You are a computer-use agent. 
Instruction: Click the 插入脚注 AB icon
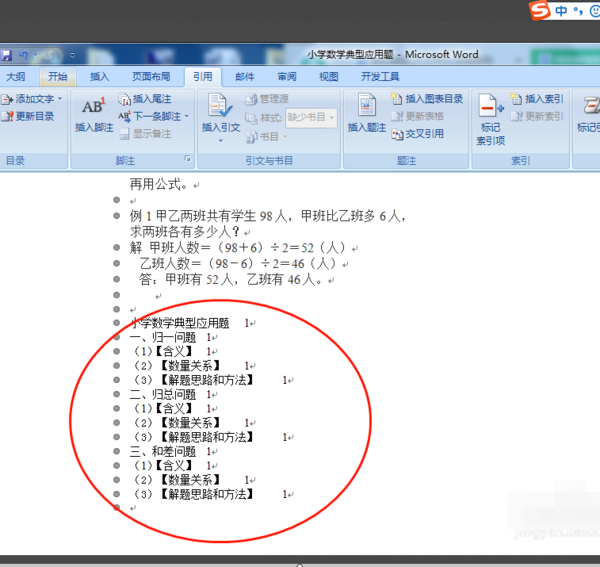[94, 107]
